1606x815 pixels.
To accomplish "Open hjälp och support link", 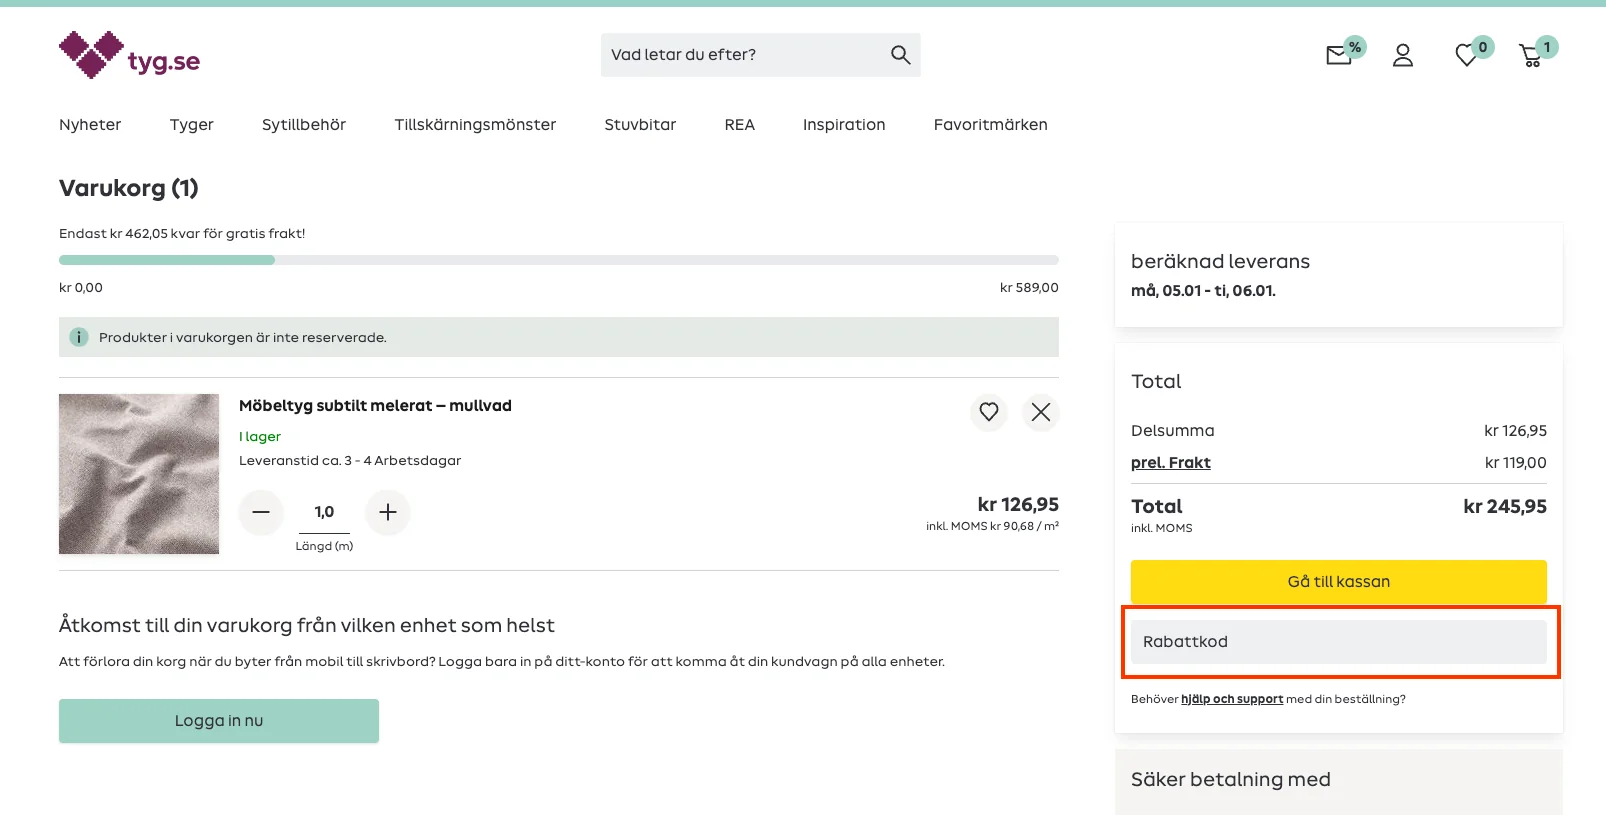I will [x=1231, y=699].
